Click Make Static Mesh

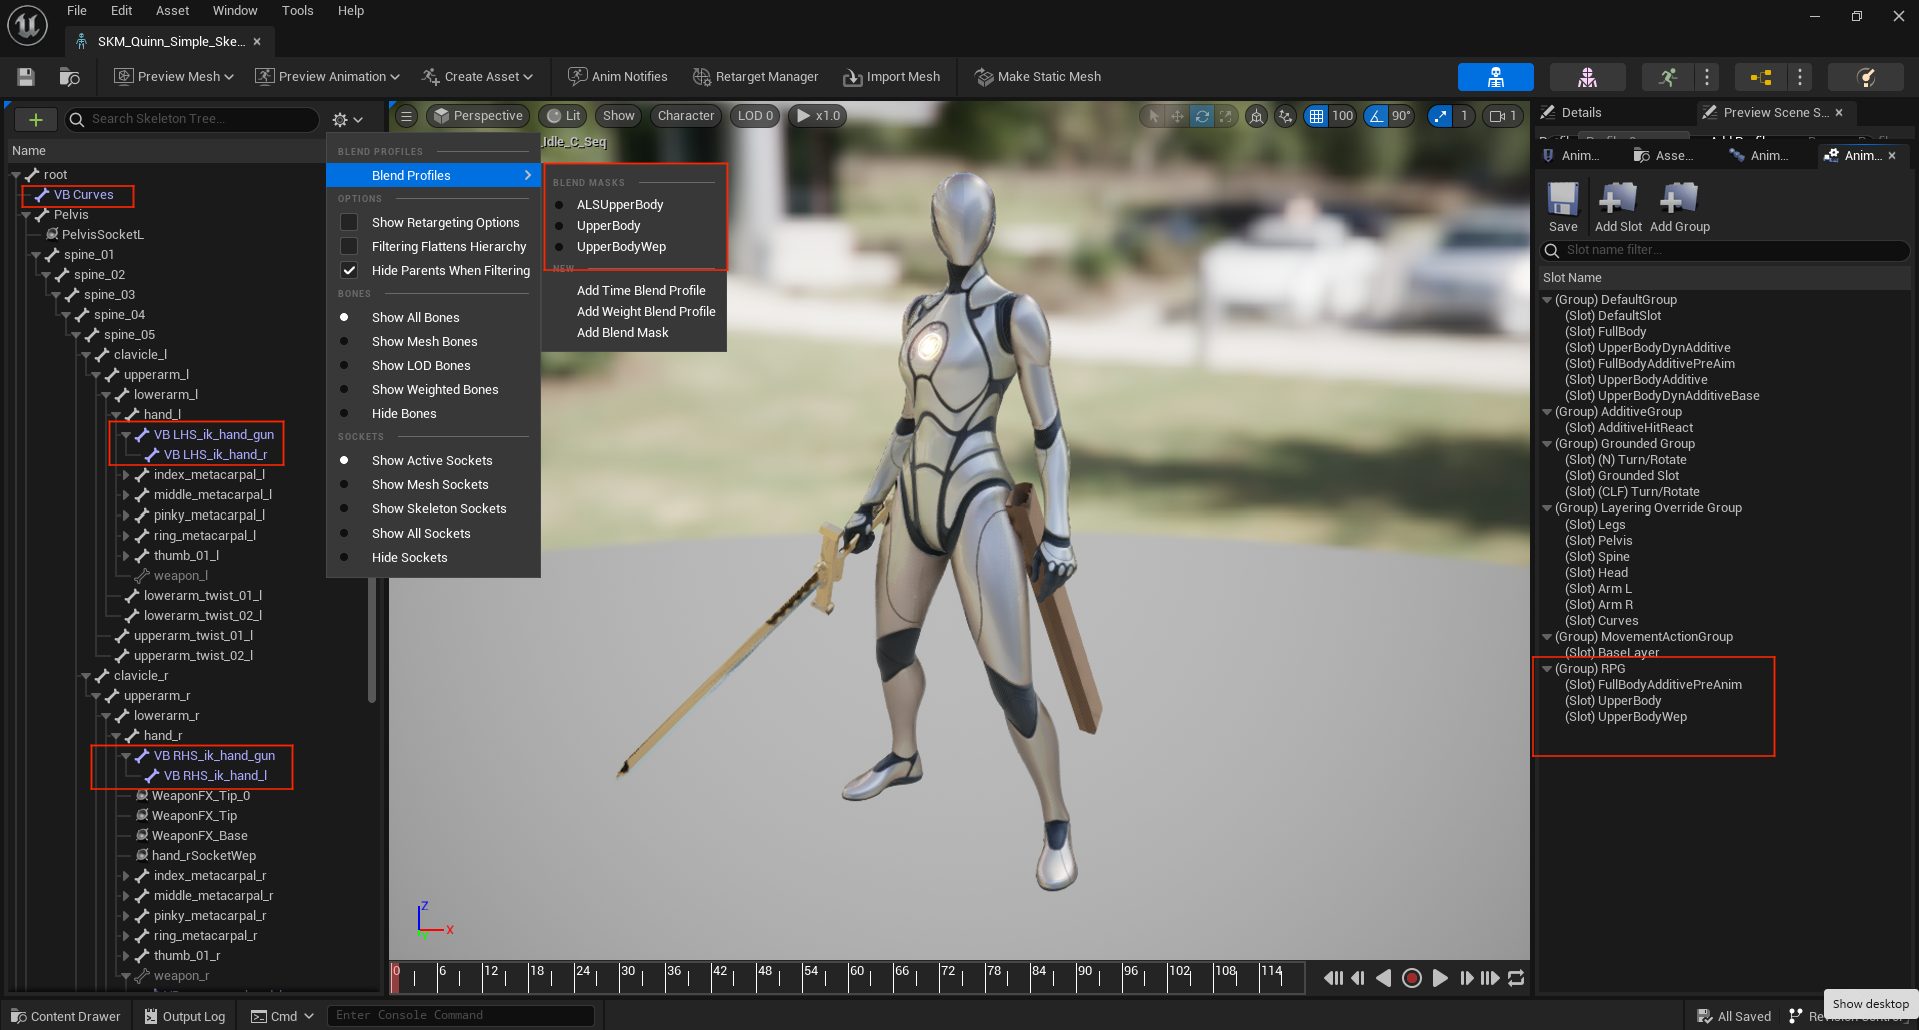[1038, 77]
